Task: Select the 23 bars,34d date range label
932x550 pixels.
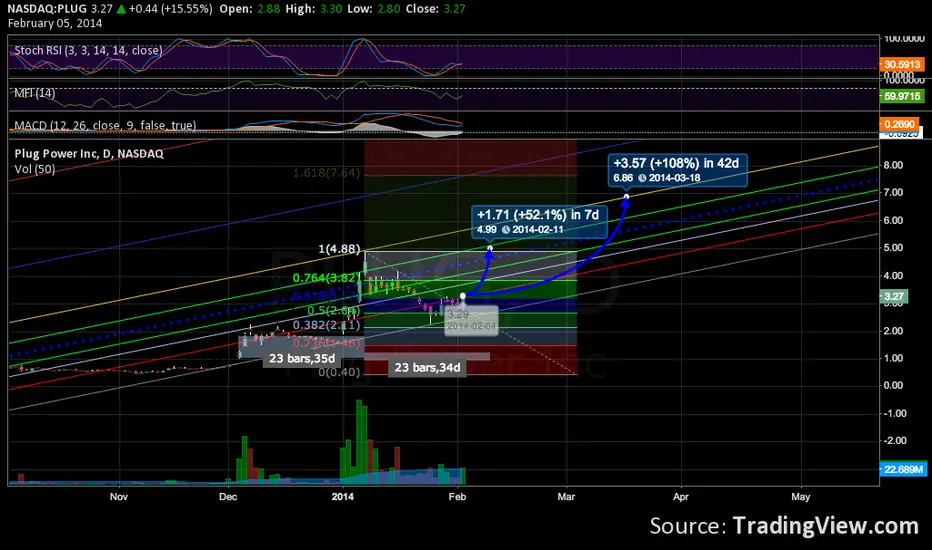Action: click(x=427, y=367)
